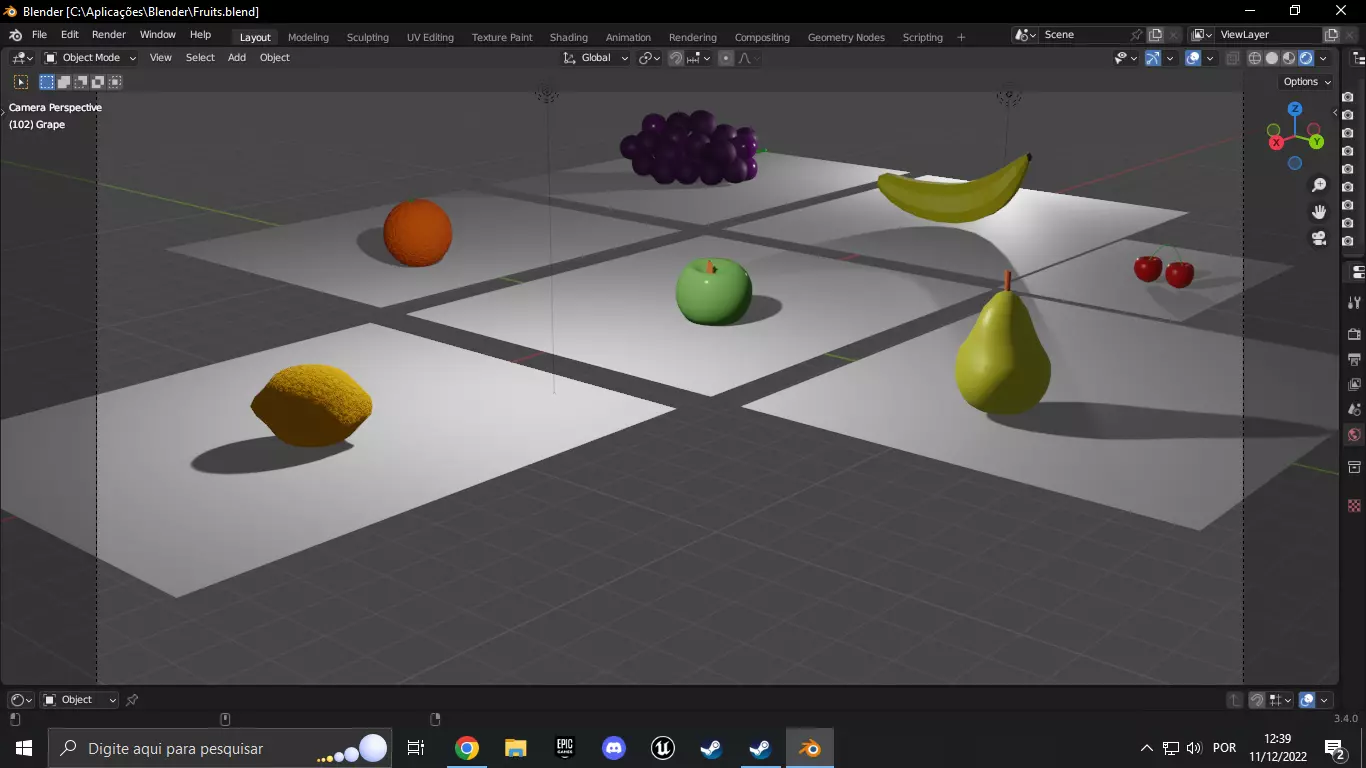This screenshot has width=1366, height=768.
Task: Open the viewport Add menu
Action: coord(237,58)
